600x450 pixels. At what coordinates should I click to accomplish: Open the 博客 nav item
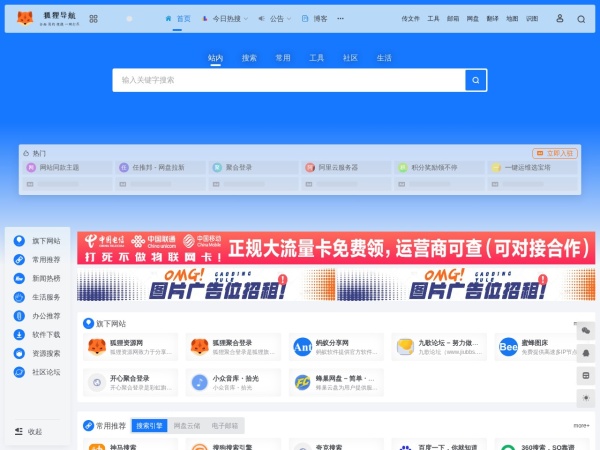pos(315,18)
